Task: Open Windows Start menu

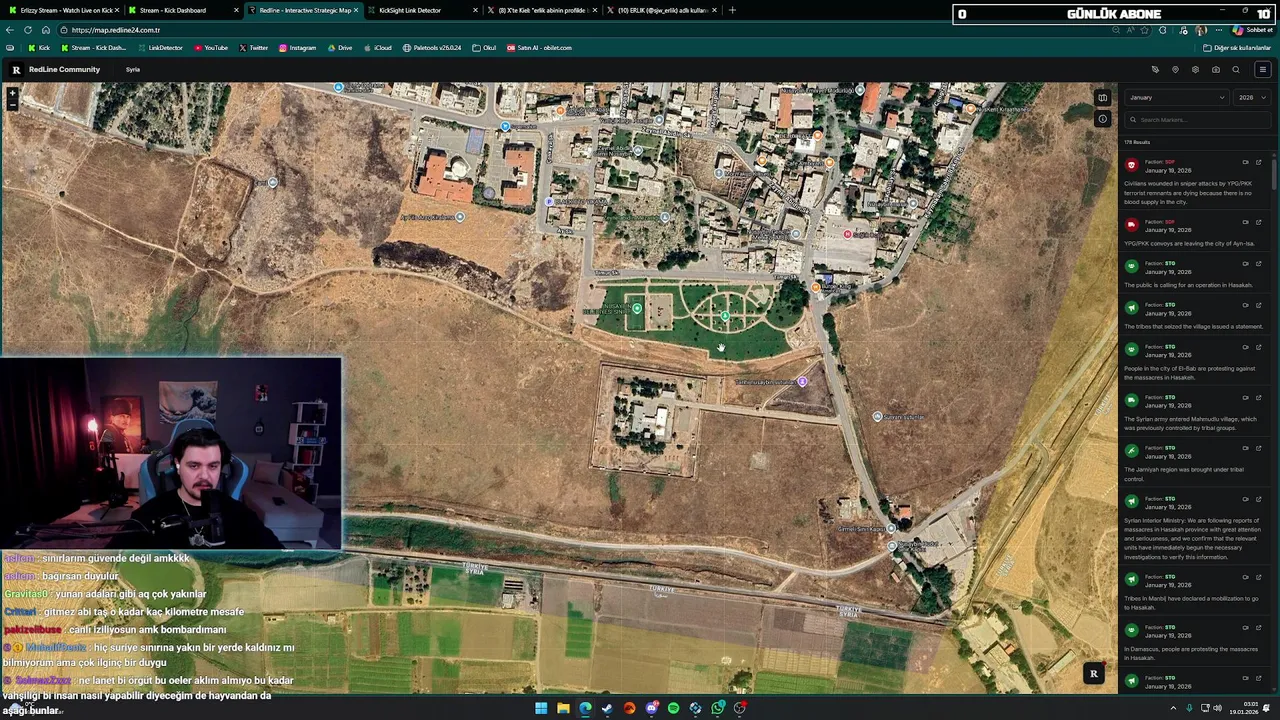Action: click(541, 708)
